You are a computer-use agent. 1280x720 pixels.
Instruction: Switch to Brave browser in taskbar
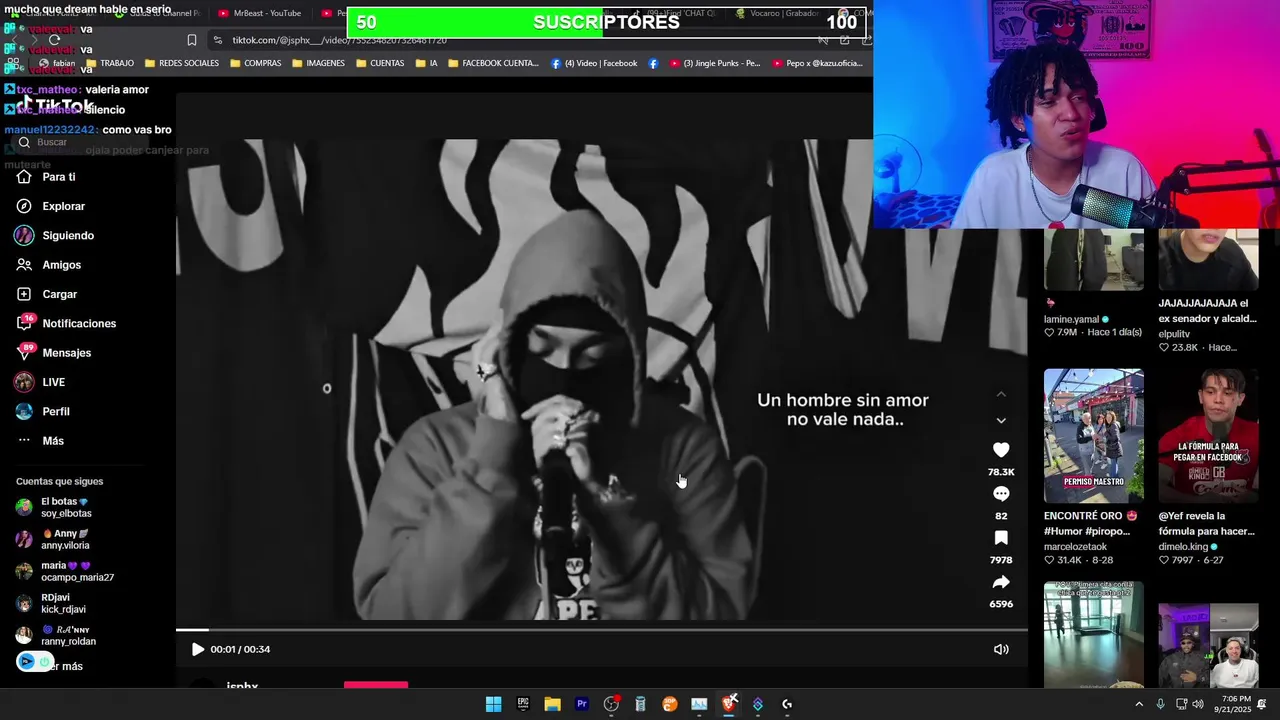click(729, 704)
